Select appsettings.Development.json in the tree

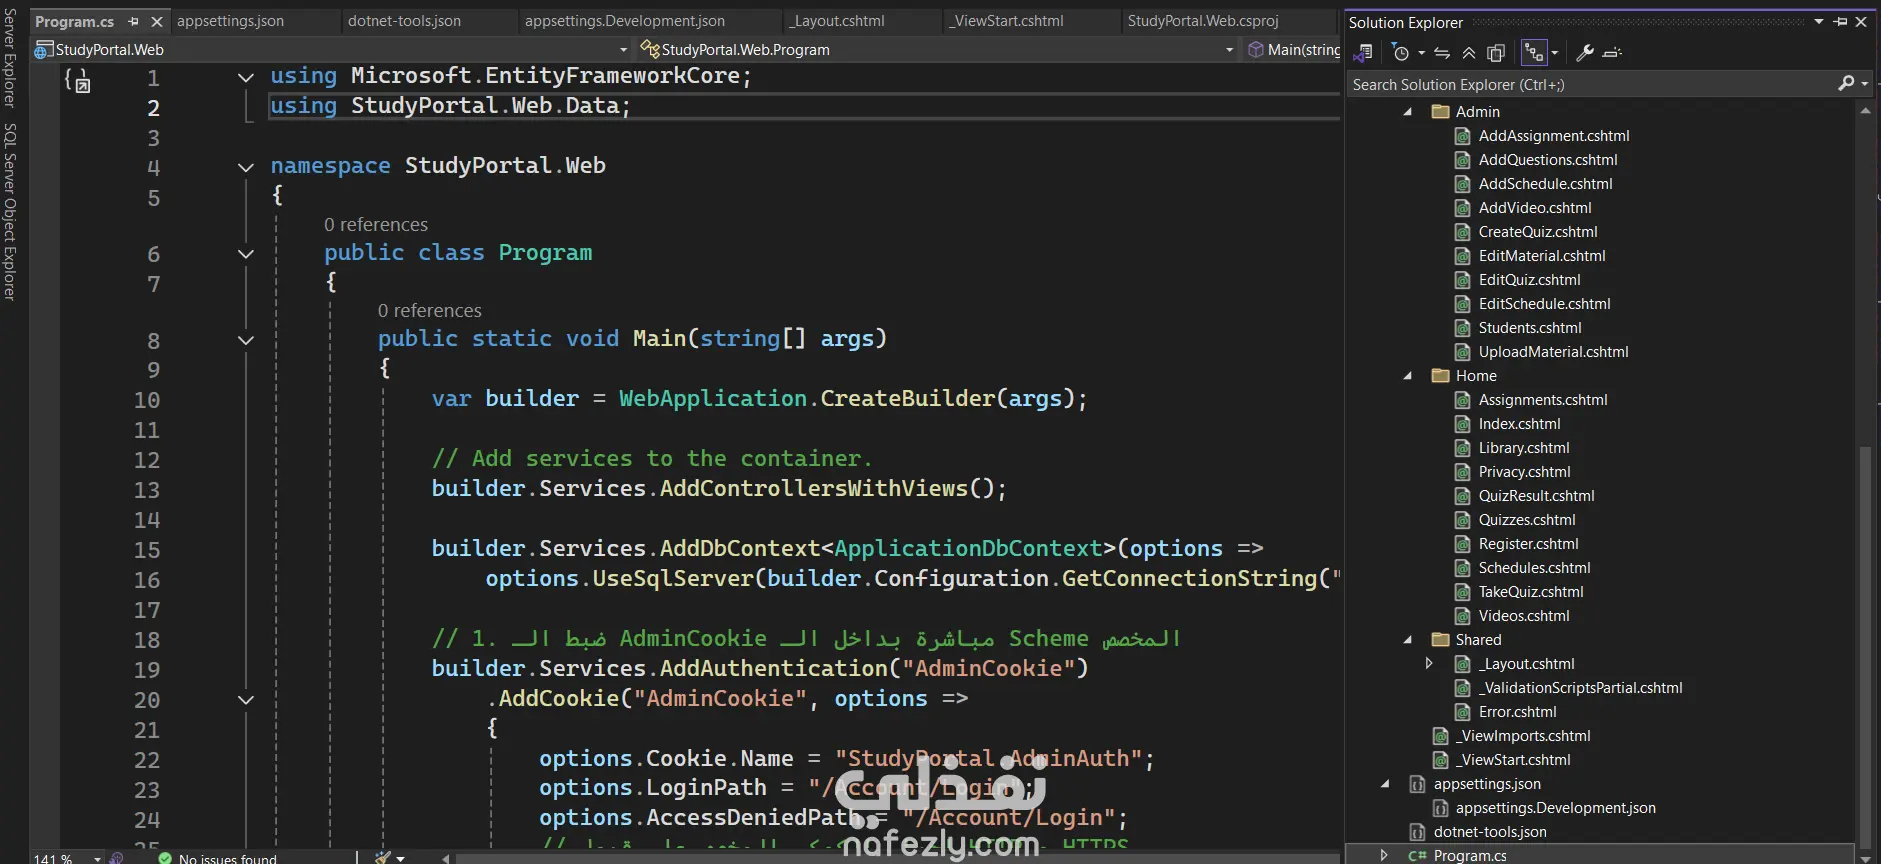(x=1555, y=808)
